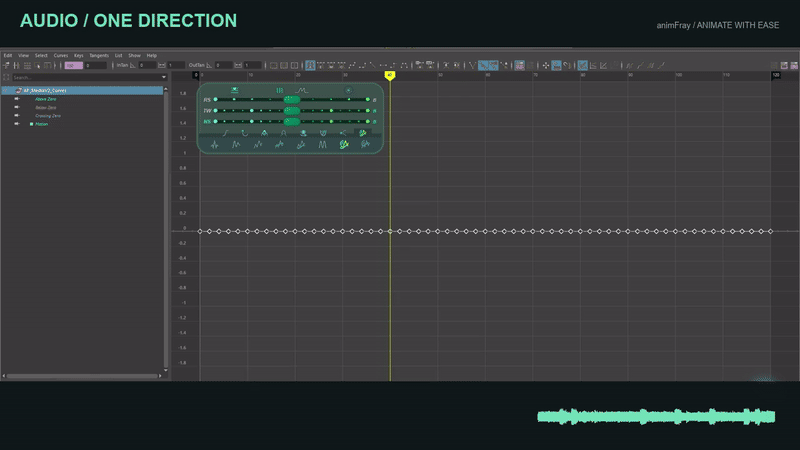
Task: Select the Crossing Zero curve
Action: (x=48, y=116)
